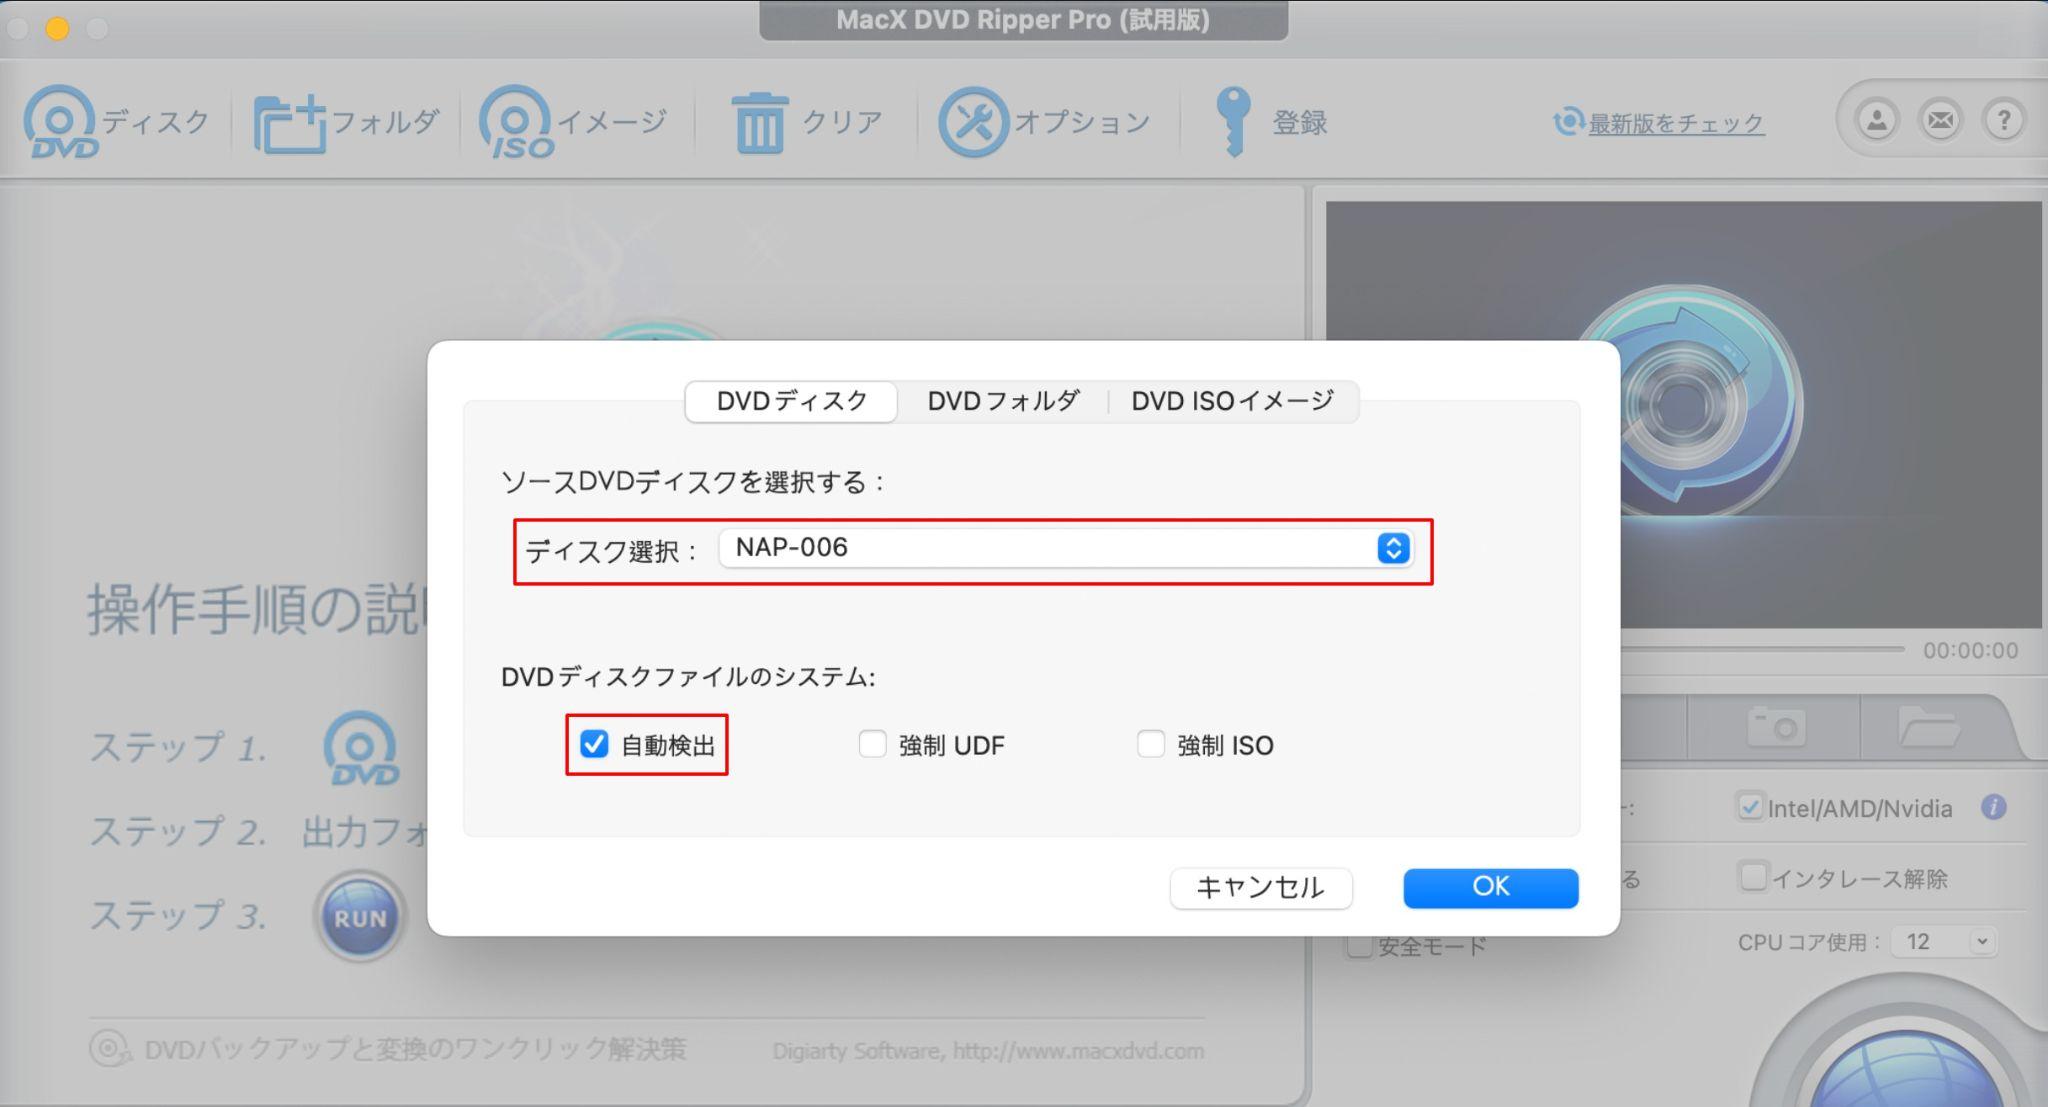This screenshot has width=2048, height=1107.
Task: Click the DVD Disc (ディスク) toolbar icon
Action: pyautogui.click(x=60, y=122)
